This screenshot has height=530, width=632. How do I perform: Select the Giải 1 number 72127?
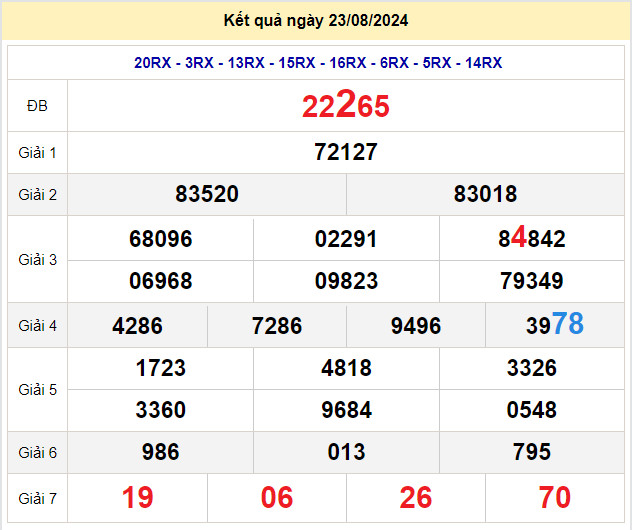(x=346, y=152)
